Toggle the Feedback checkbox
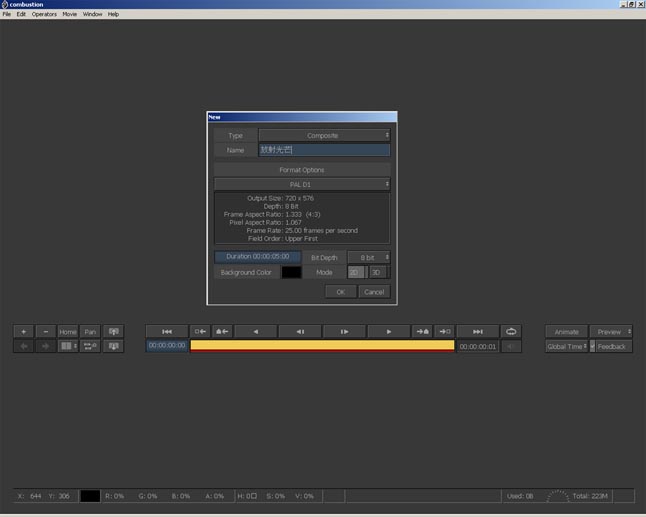Image resolution: width=646 pixels, height=517 pixels. 592,346
